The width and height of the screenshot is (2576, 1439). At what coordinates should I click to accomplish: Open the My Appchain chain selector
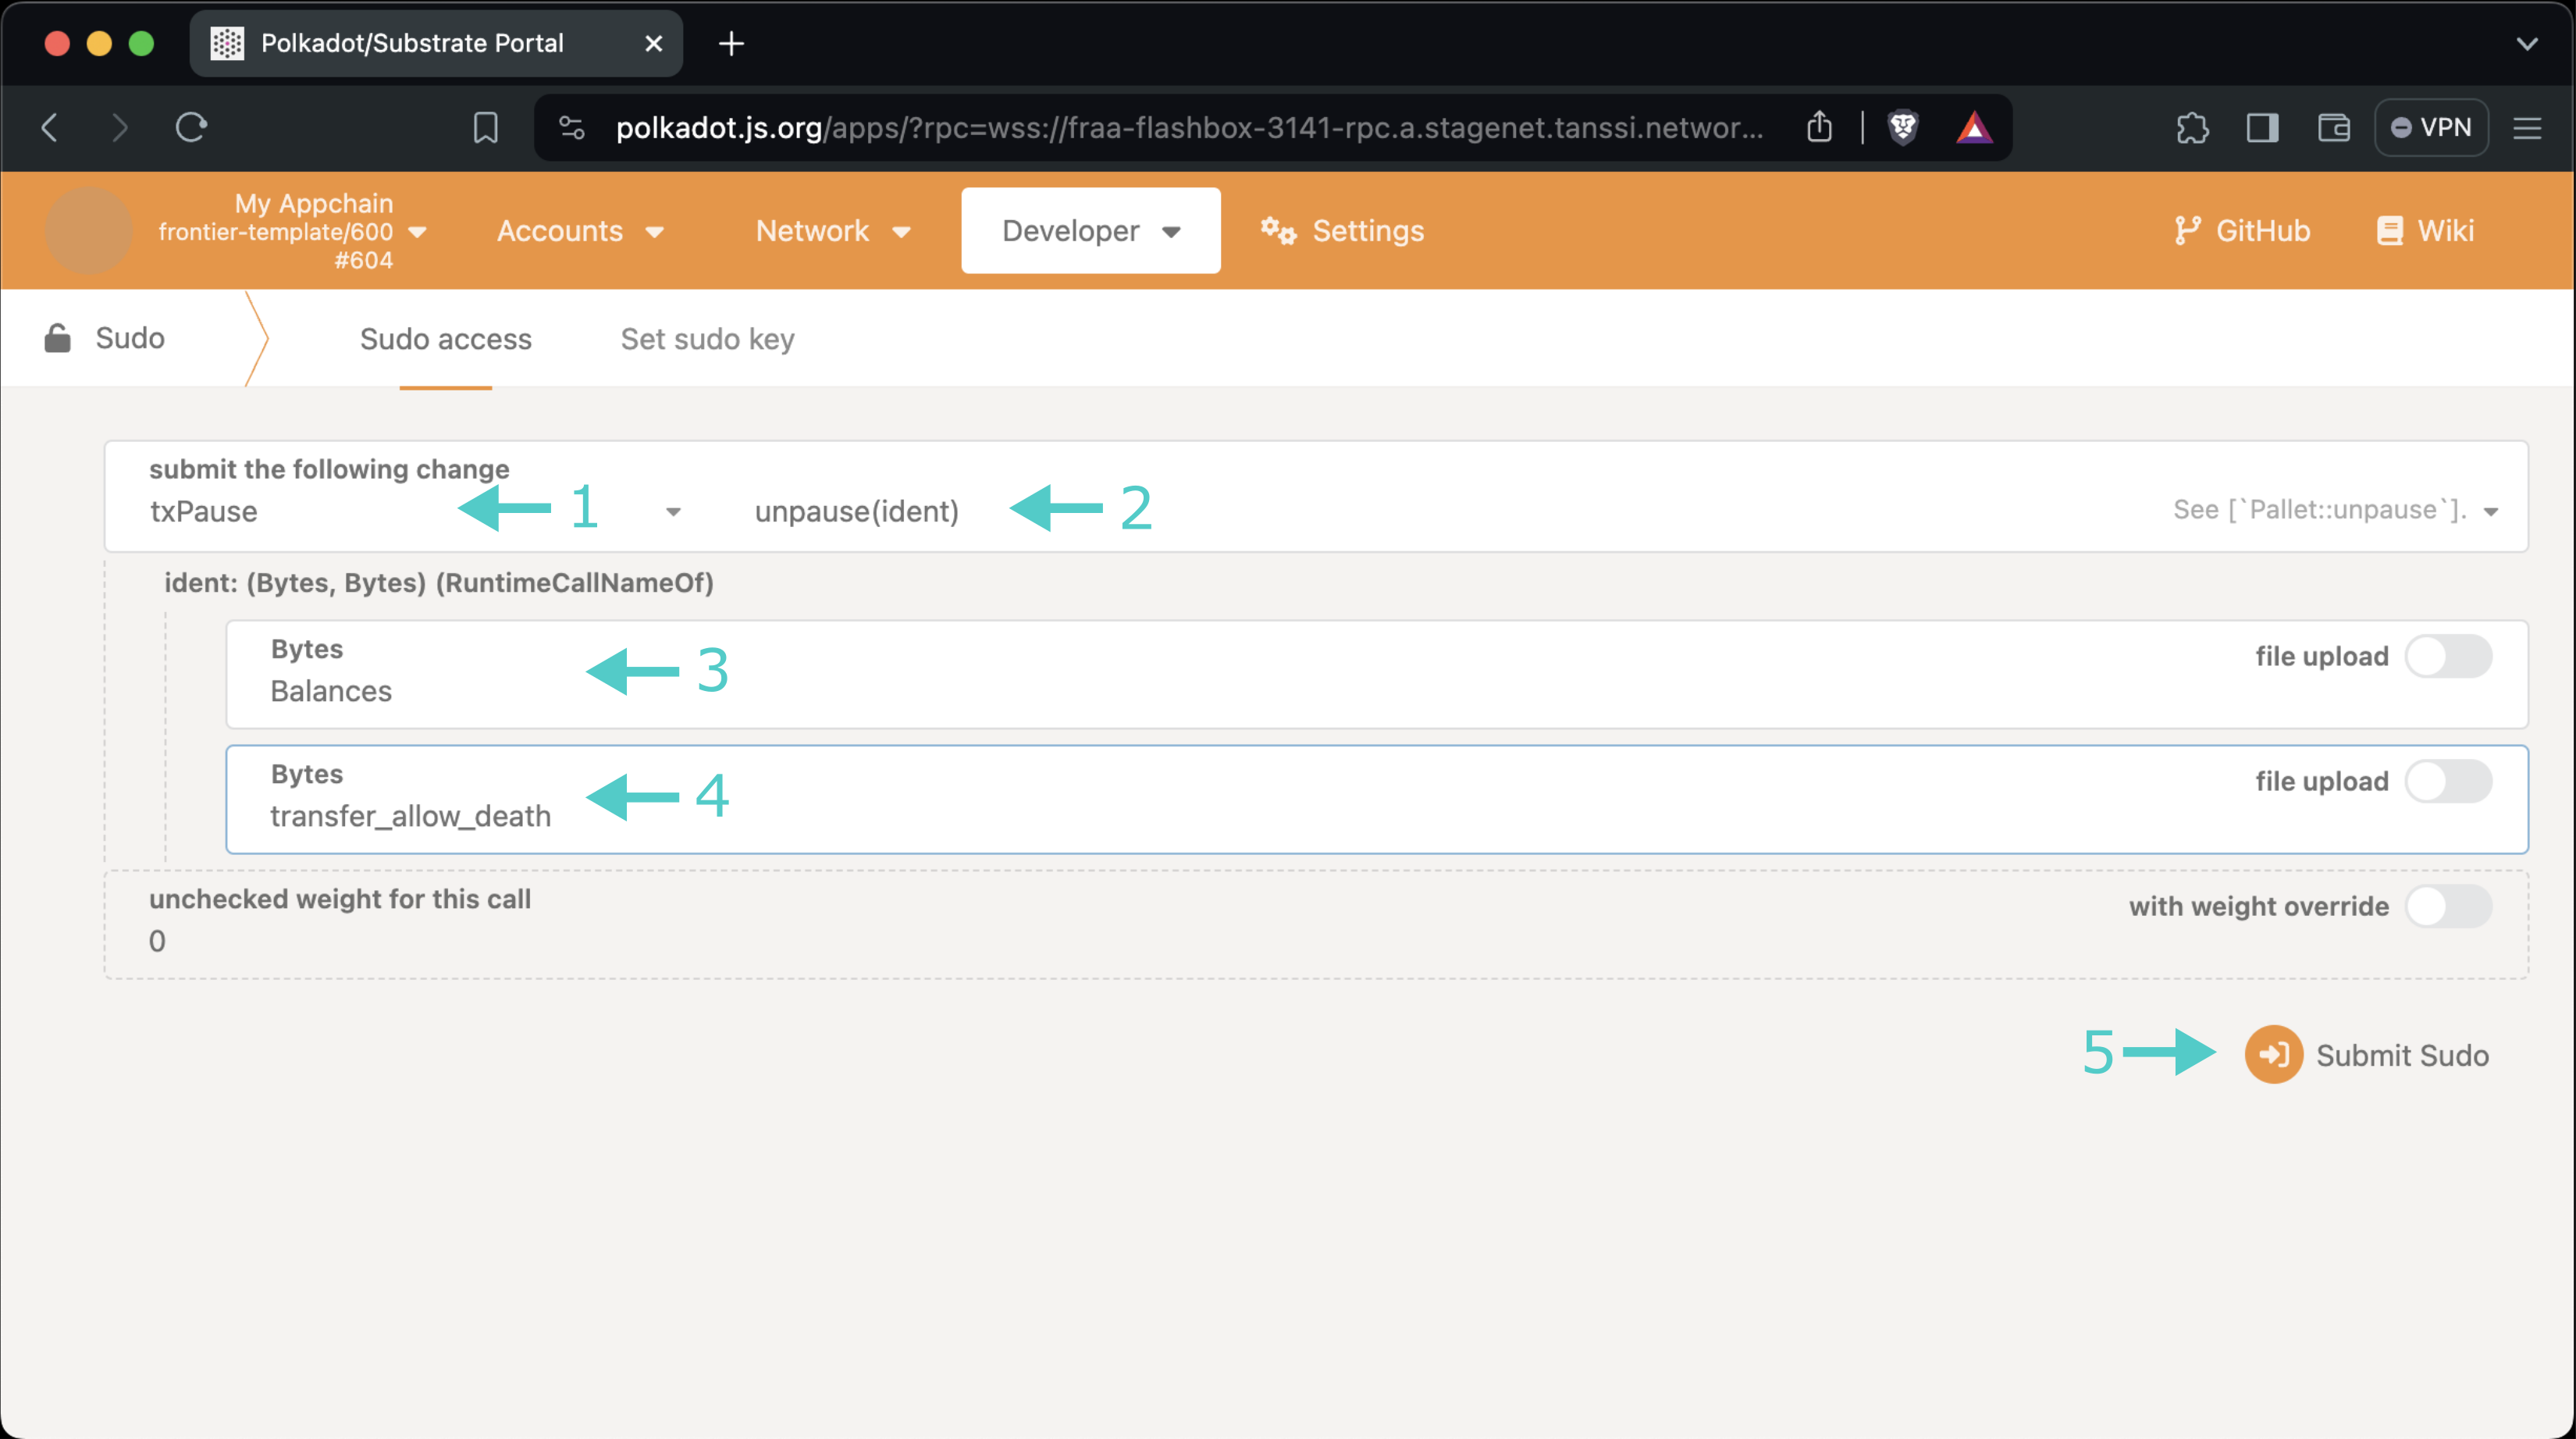[x=292, y=231]
